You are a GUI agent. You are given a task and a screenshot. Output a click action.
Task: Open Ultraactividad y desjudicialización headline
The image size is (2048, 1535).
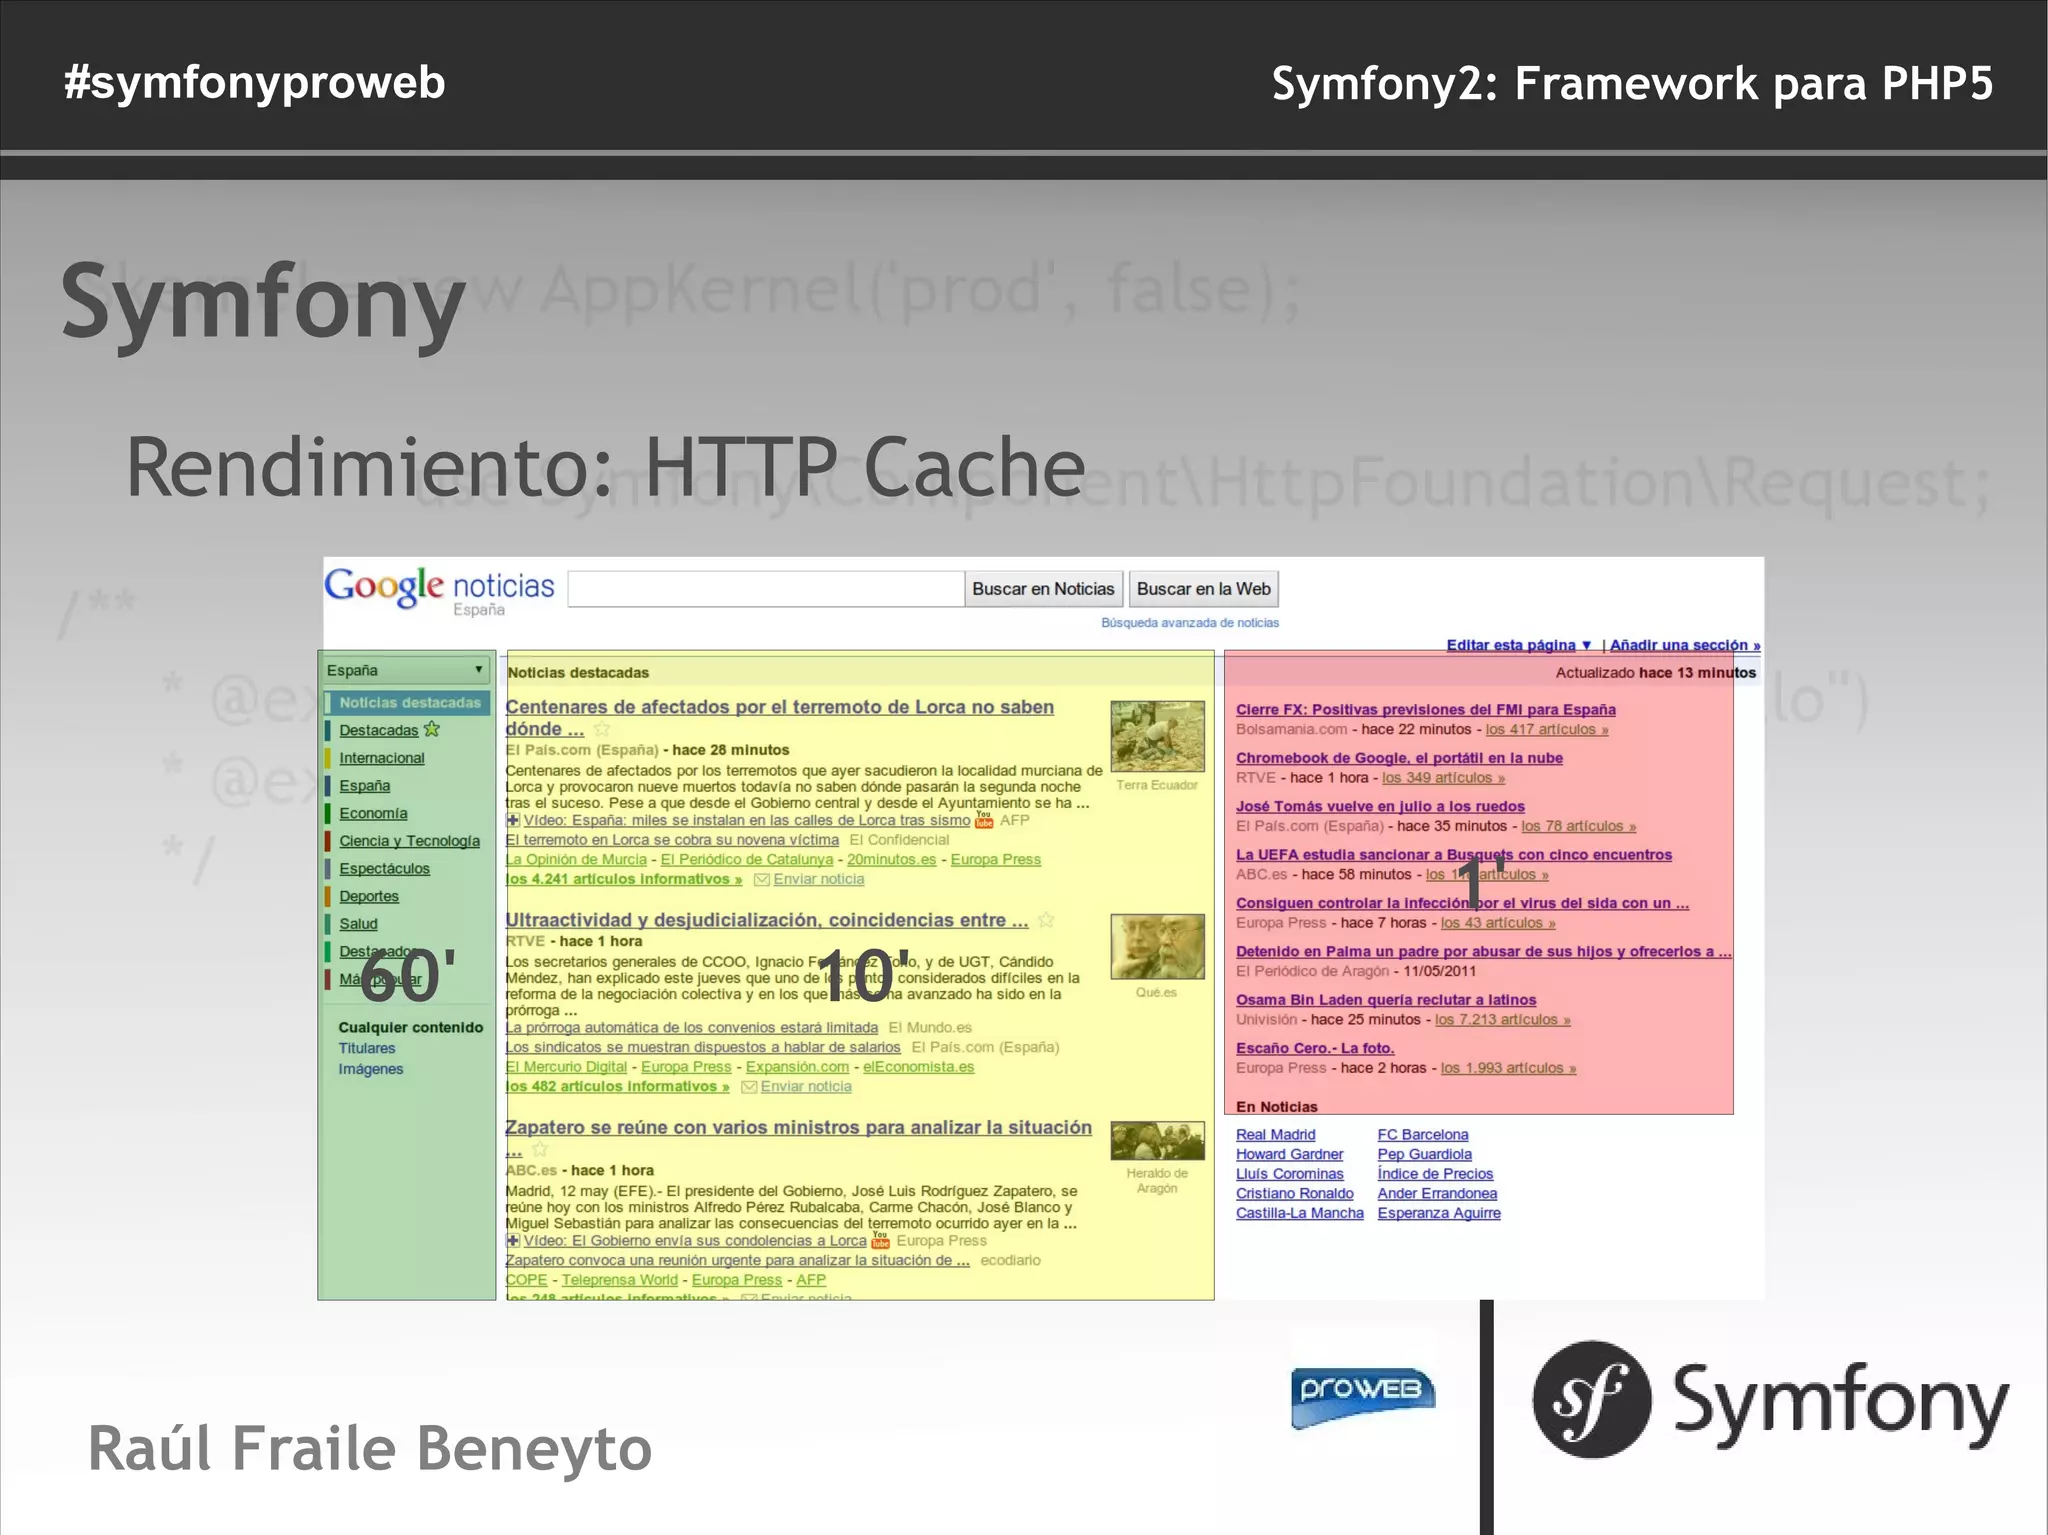pyautogui.click(x=767, y=920)
